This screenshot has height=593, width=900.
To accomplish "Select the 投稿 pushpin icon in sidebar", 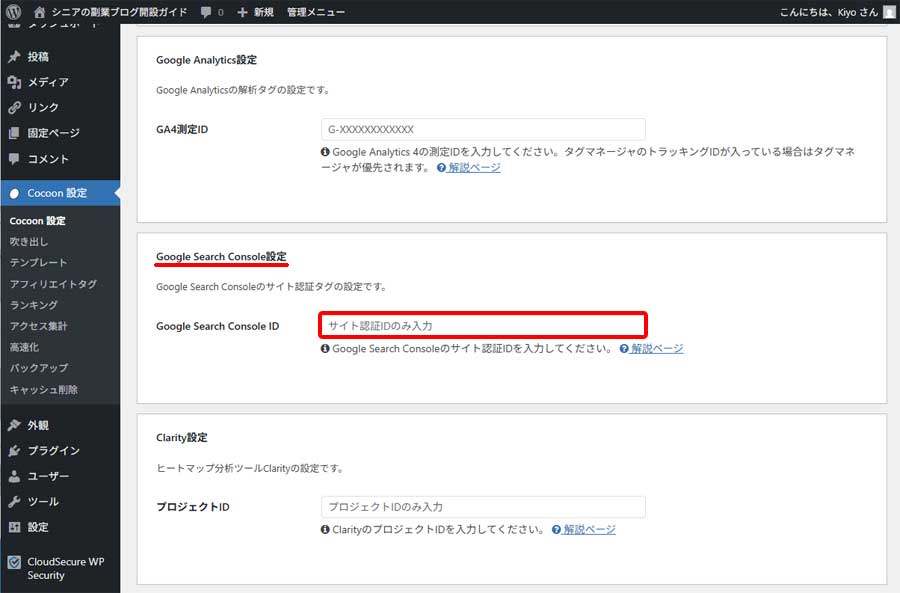I will coord(14,57).
